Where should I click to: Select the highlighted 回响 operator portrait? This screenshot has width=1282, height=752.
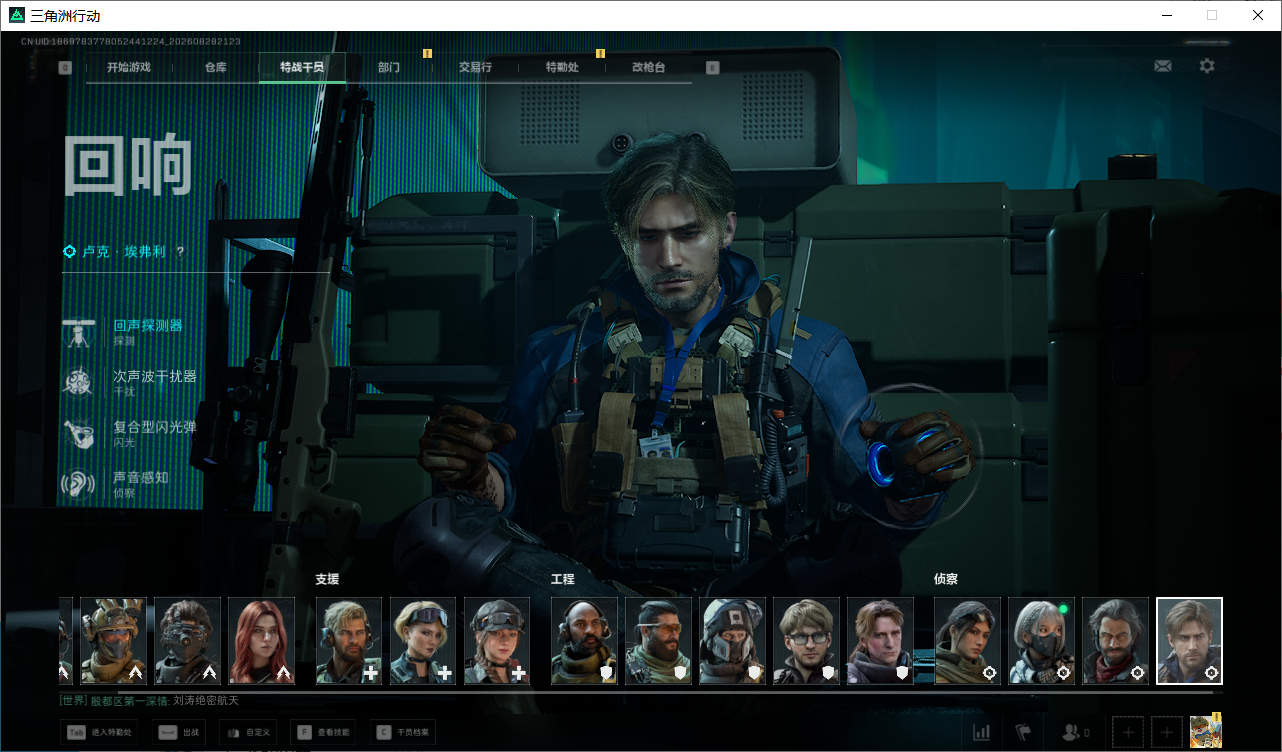1189,641
